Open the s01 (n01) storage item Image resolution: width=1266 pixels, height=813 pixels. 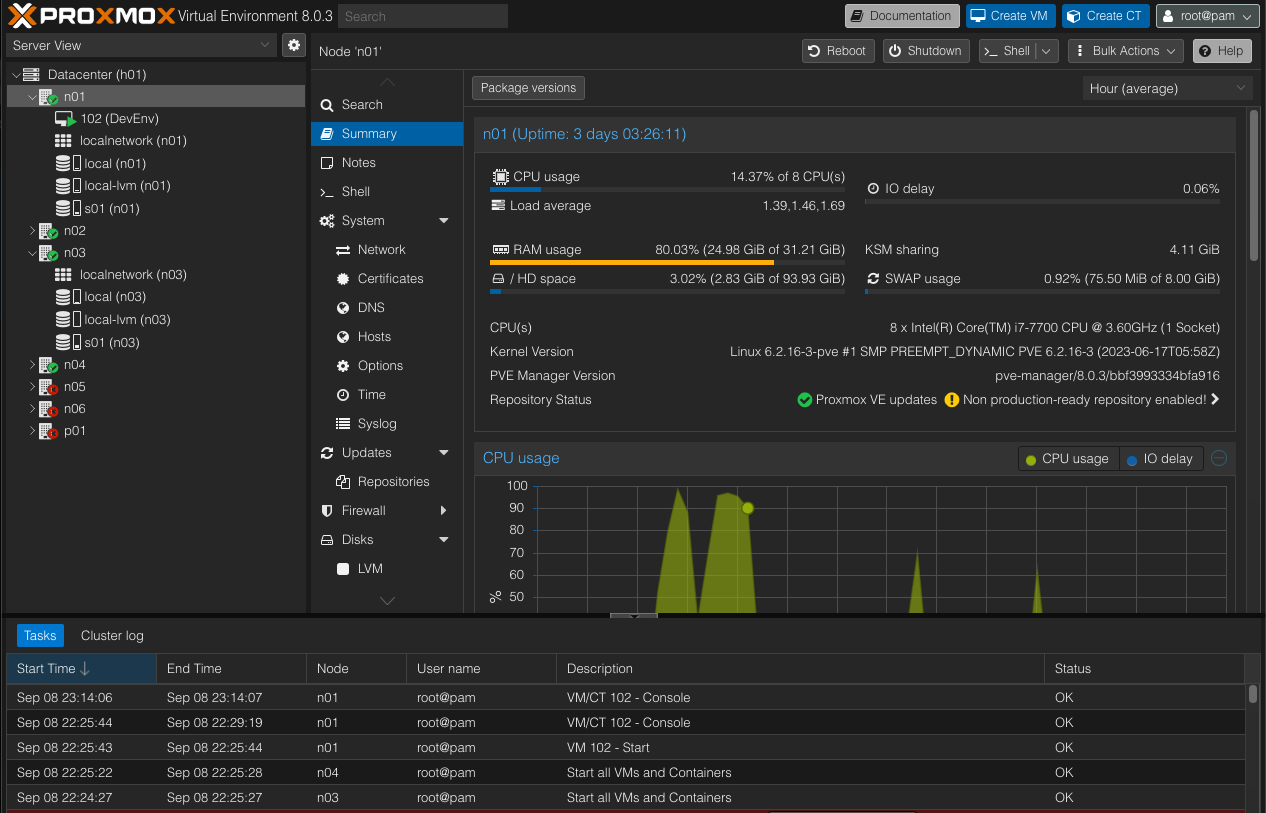[x=111, y=208]
